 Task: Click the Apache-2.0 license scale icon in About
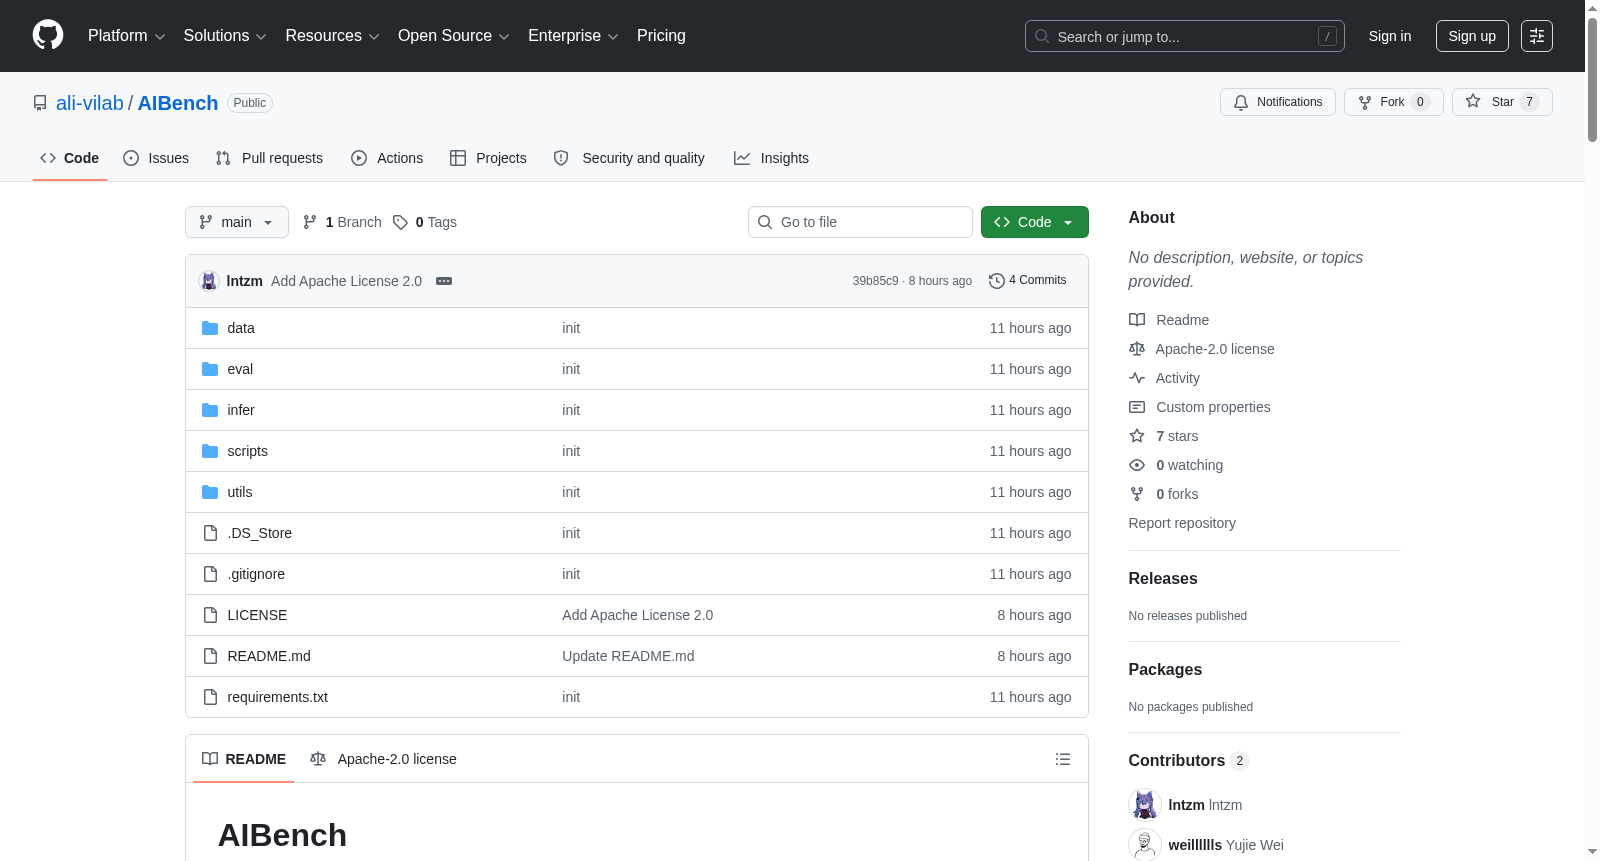tap(1137, 349)
